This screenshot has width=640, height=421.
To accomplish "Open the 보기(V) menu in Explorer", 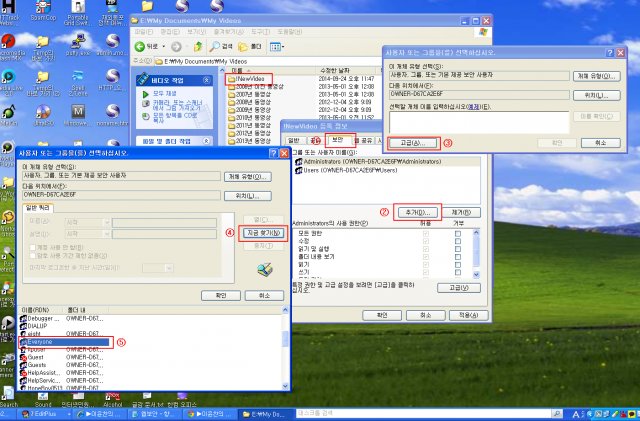I will tap(196, 31).
